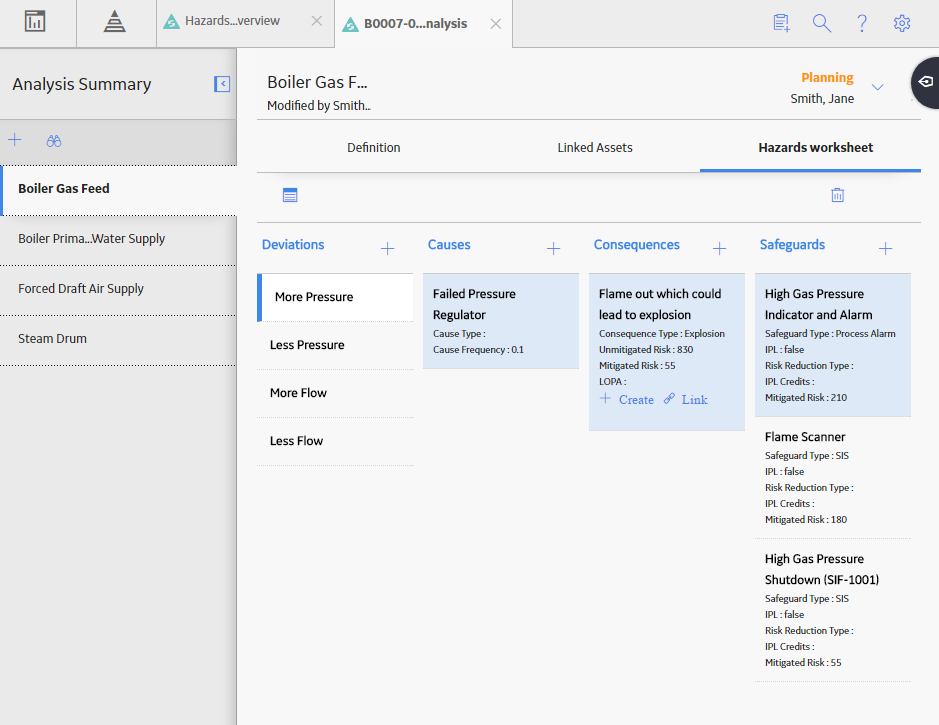
Task: Select the Failed Pressure Regulator cause card
Action: (501, 321)
